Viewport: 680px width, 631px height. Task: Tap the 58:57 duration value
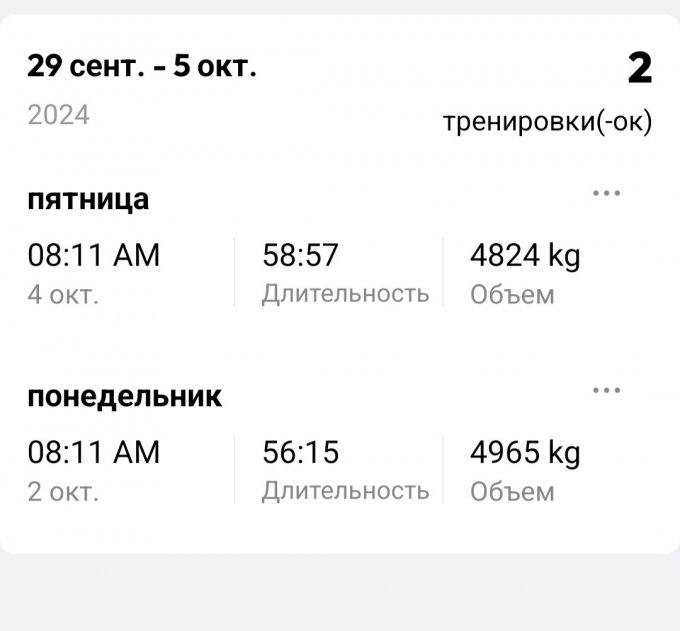(300, 256)
